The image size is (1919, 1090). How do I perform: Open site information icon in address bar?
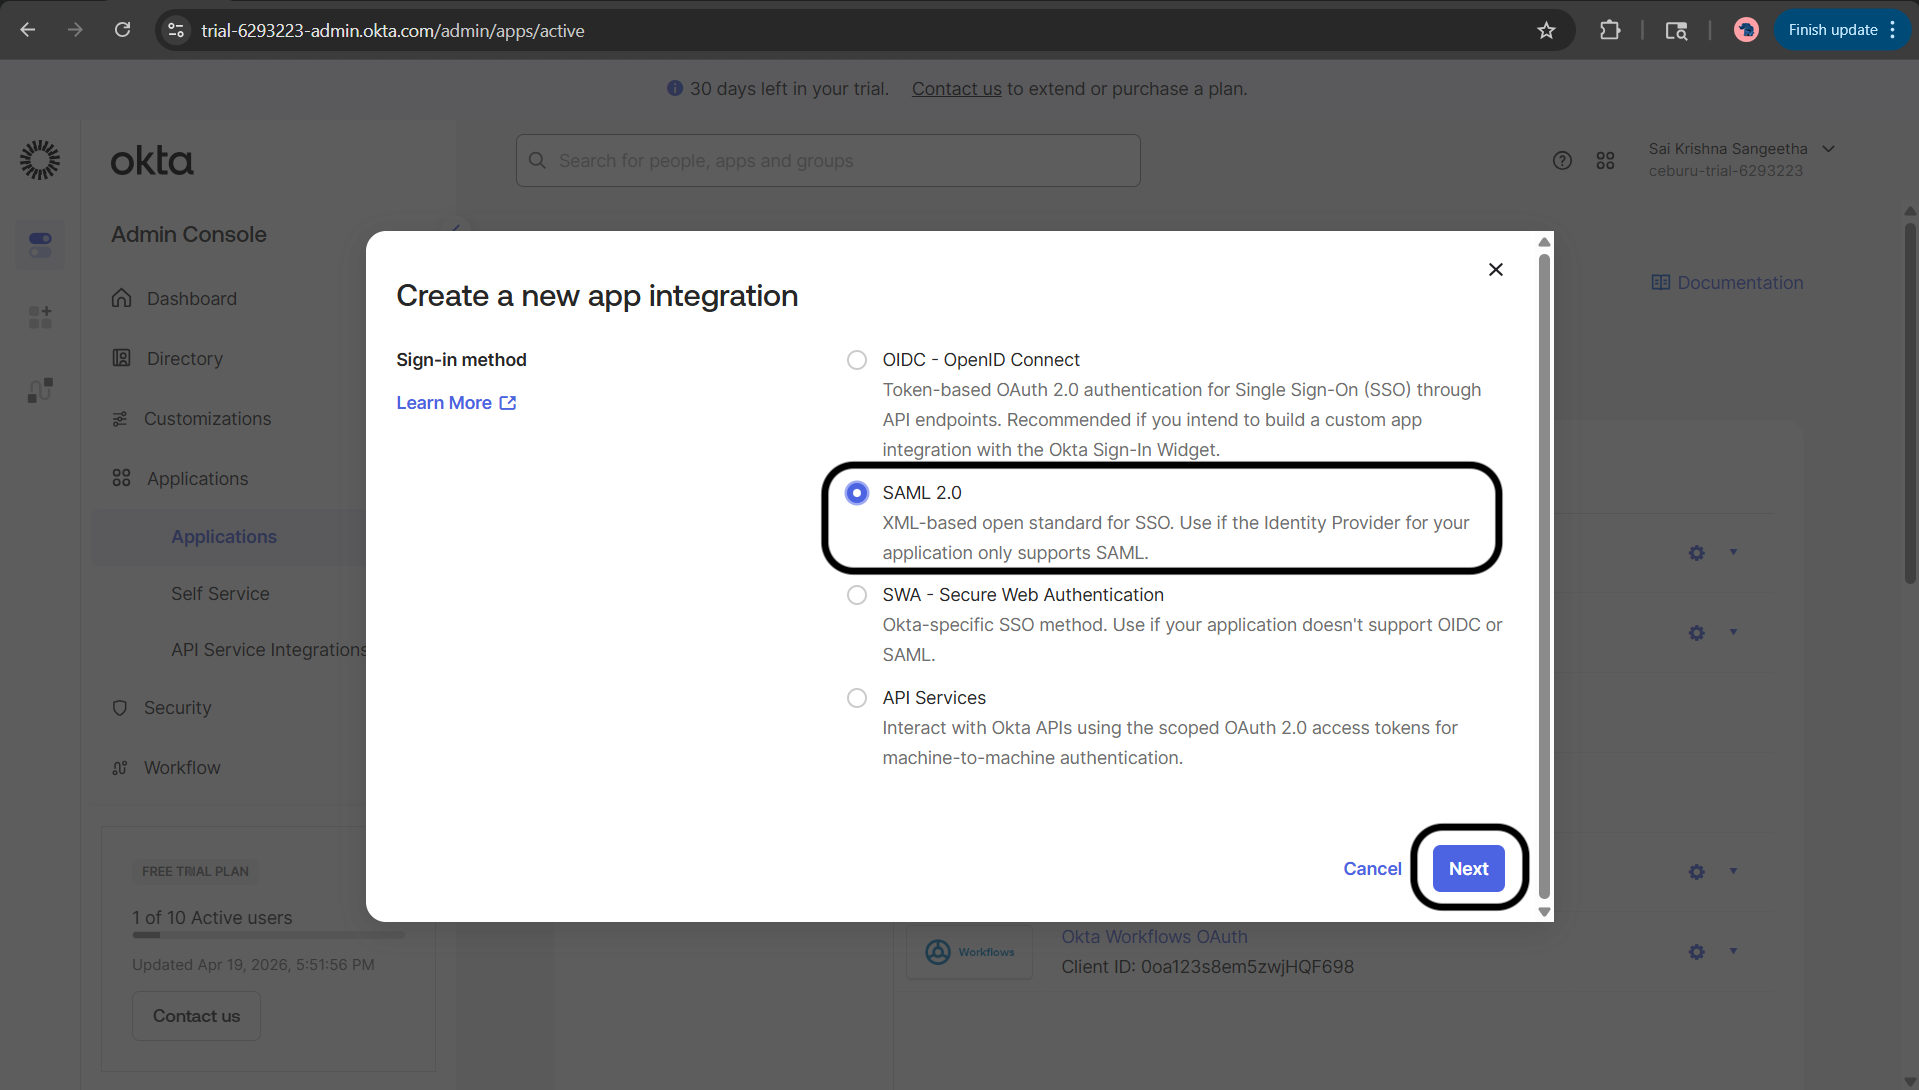point(176,30)
